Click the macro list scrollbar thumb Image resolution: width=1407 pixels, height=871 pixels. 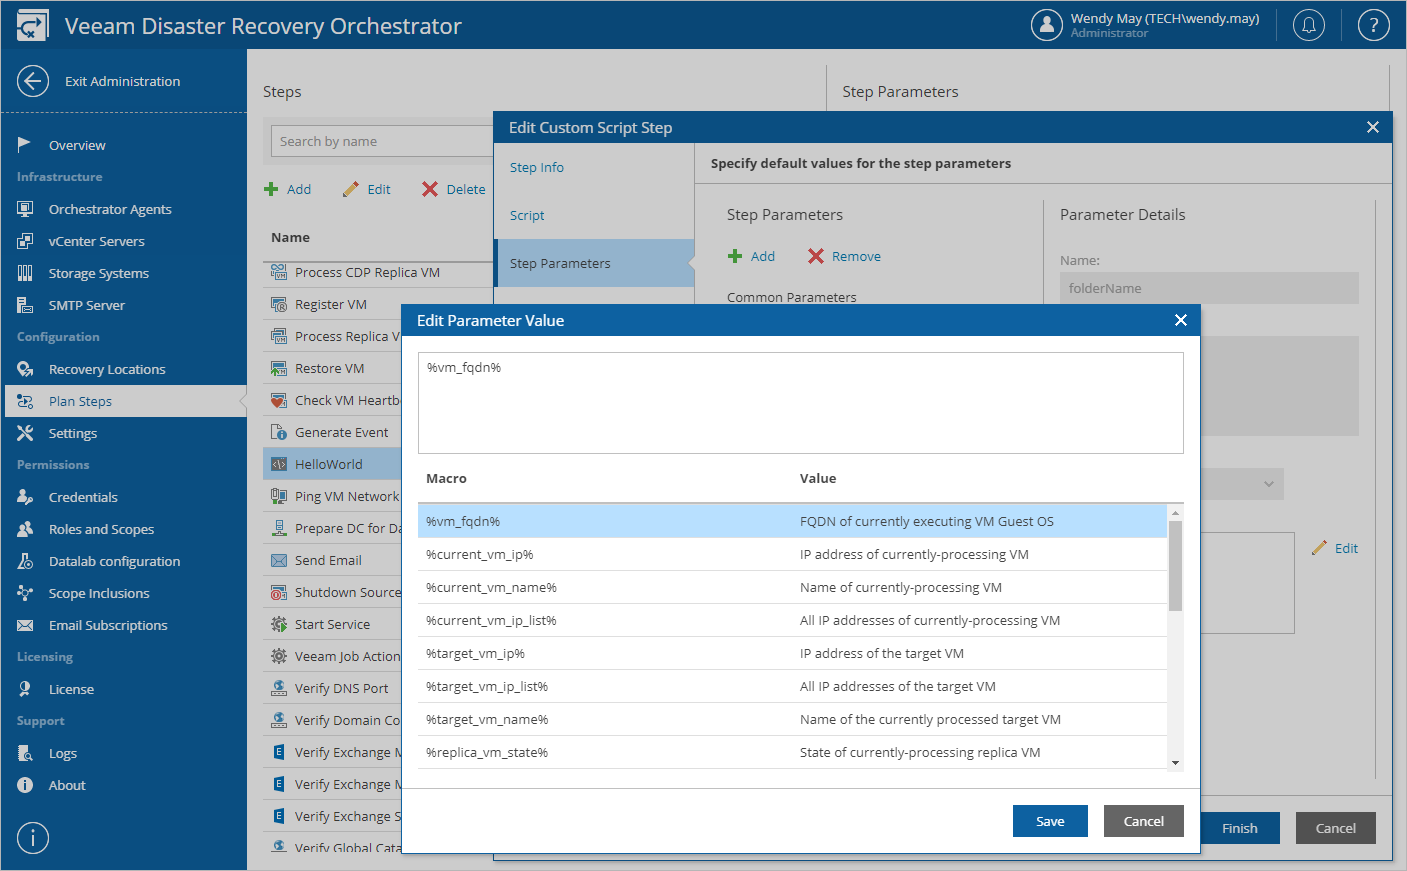pos(1175,565)
